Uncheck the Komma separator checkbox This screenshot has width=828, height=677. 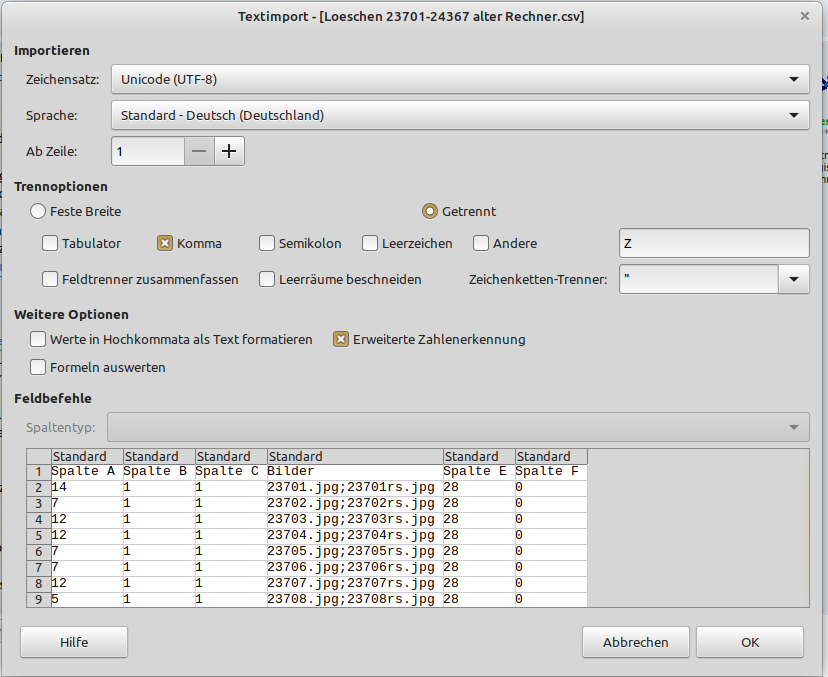pos(165,243)
